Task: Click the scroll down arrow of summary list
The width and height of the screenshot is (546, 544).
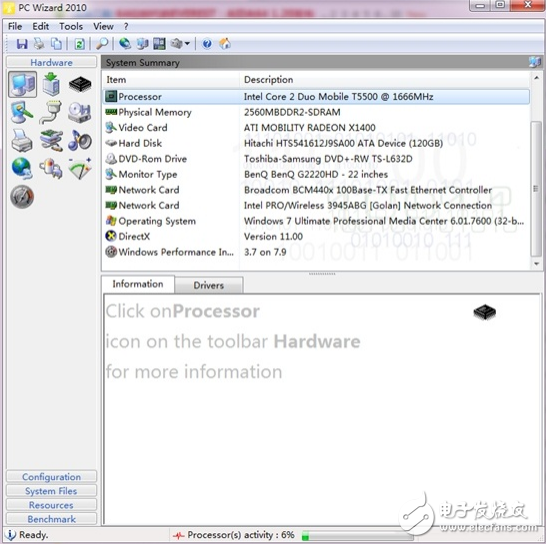Action: point(536,264)
